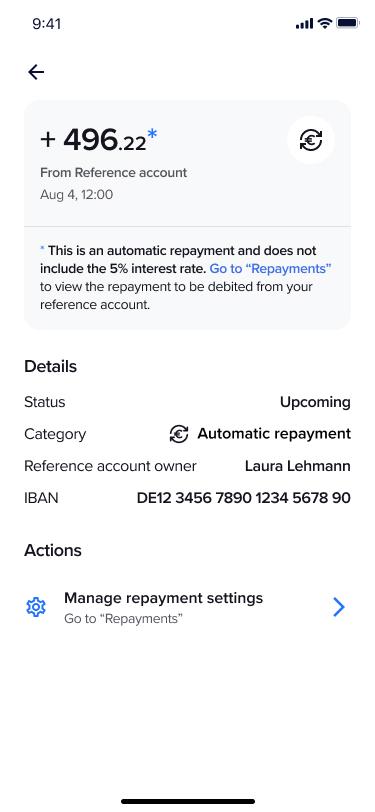Open the blue chevron for repayment settings
The width and height of the screenshot is (375, 812).
339,607
